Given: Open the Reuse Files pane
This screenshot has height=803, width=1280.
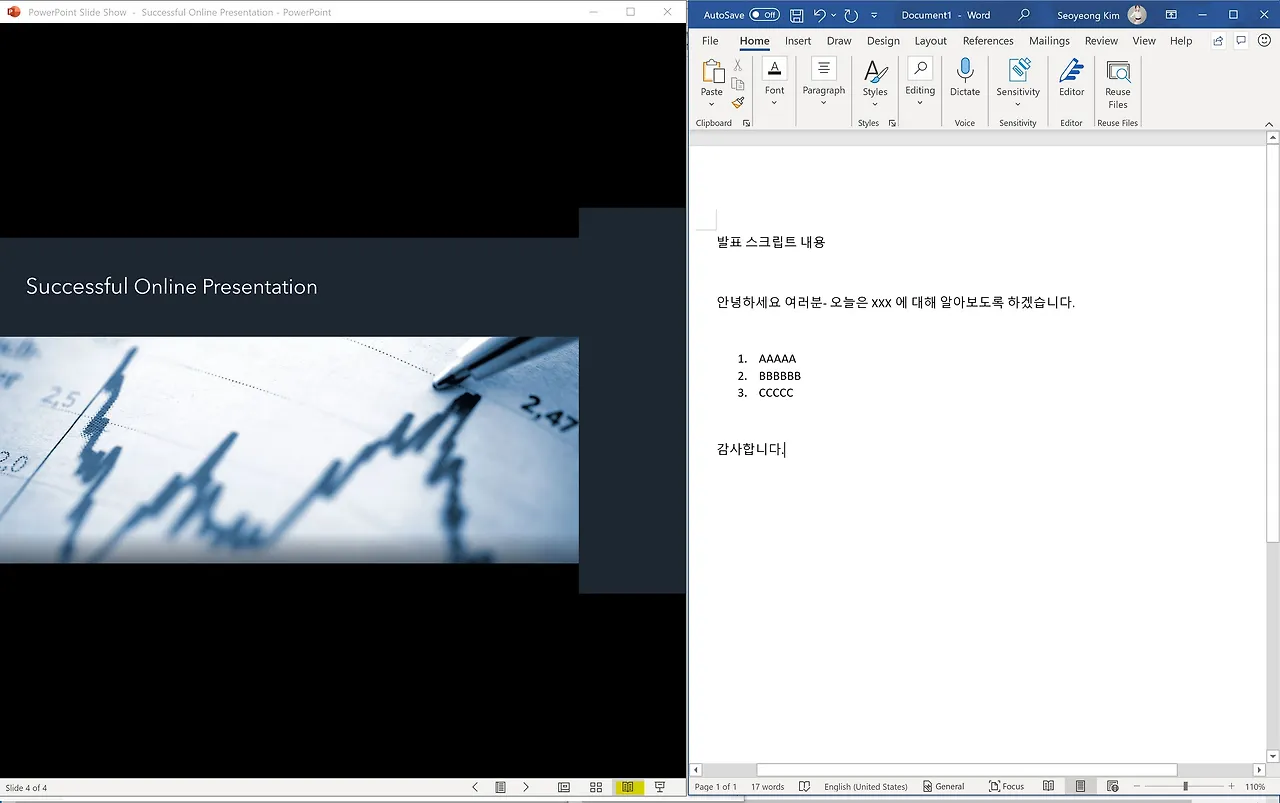Looking at the screenshot, I should [x=1118, y=84].
